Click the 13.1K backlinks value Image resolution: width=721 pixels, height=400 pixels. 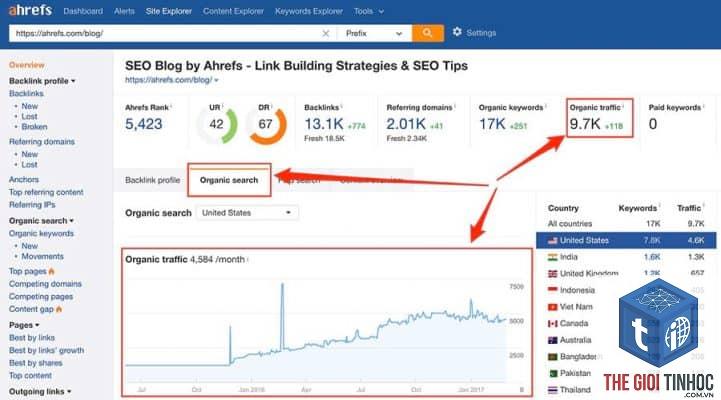pos(324,124)
